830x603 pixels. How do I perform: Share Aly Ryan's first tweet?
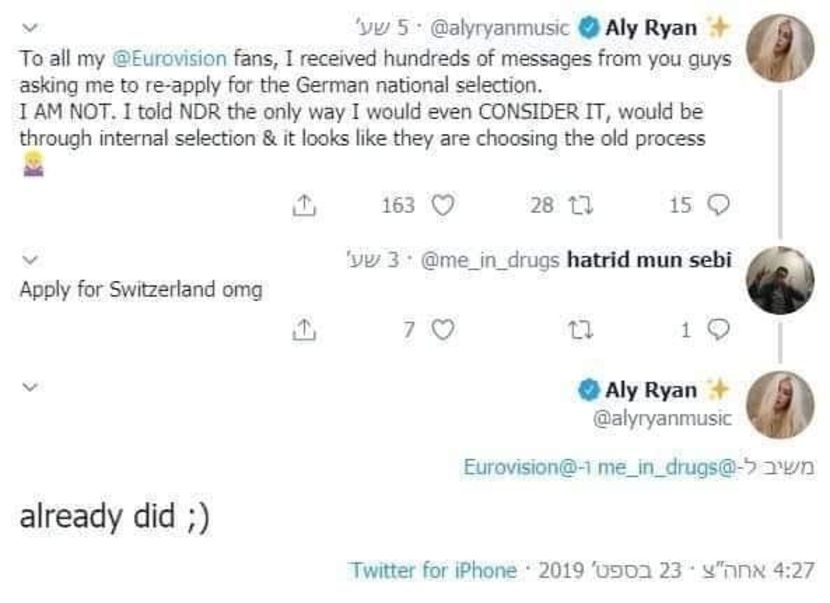(302, 205)
